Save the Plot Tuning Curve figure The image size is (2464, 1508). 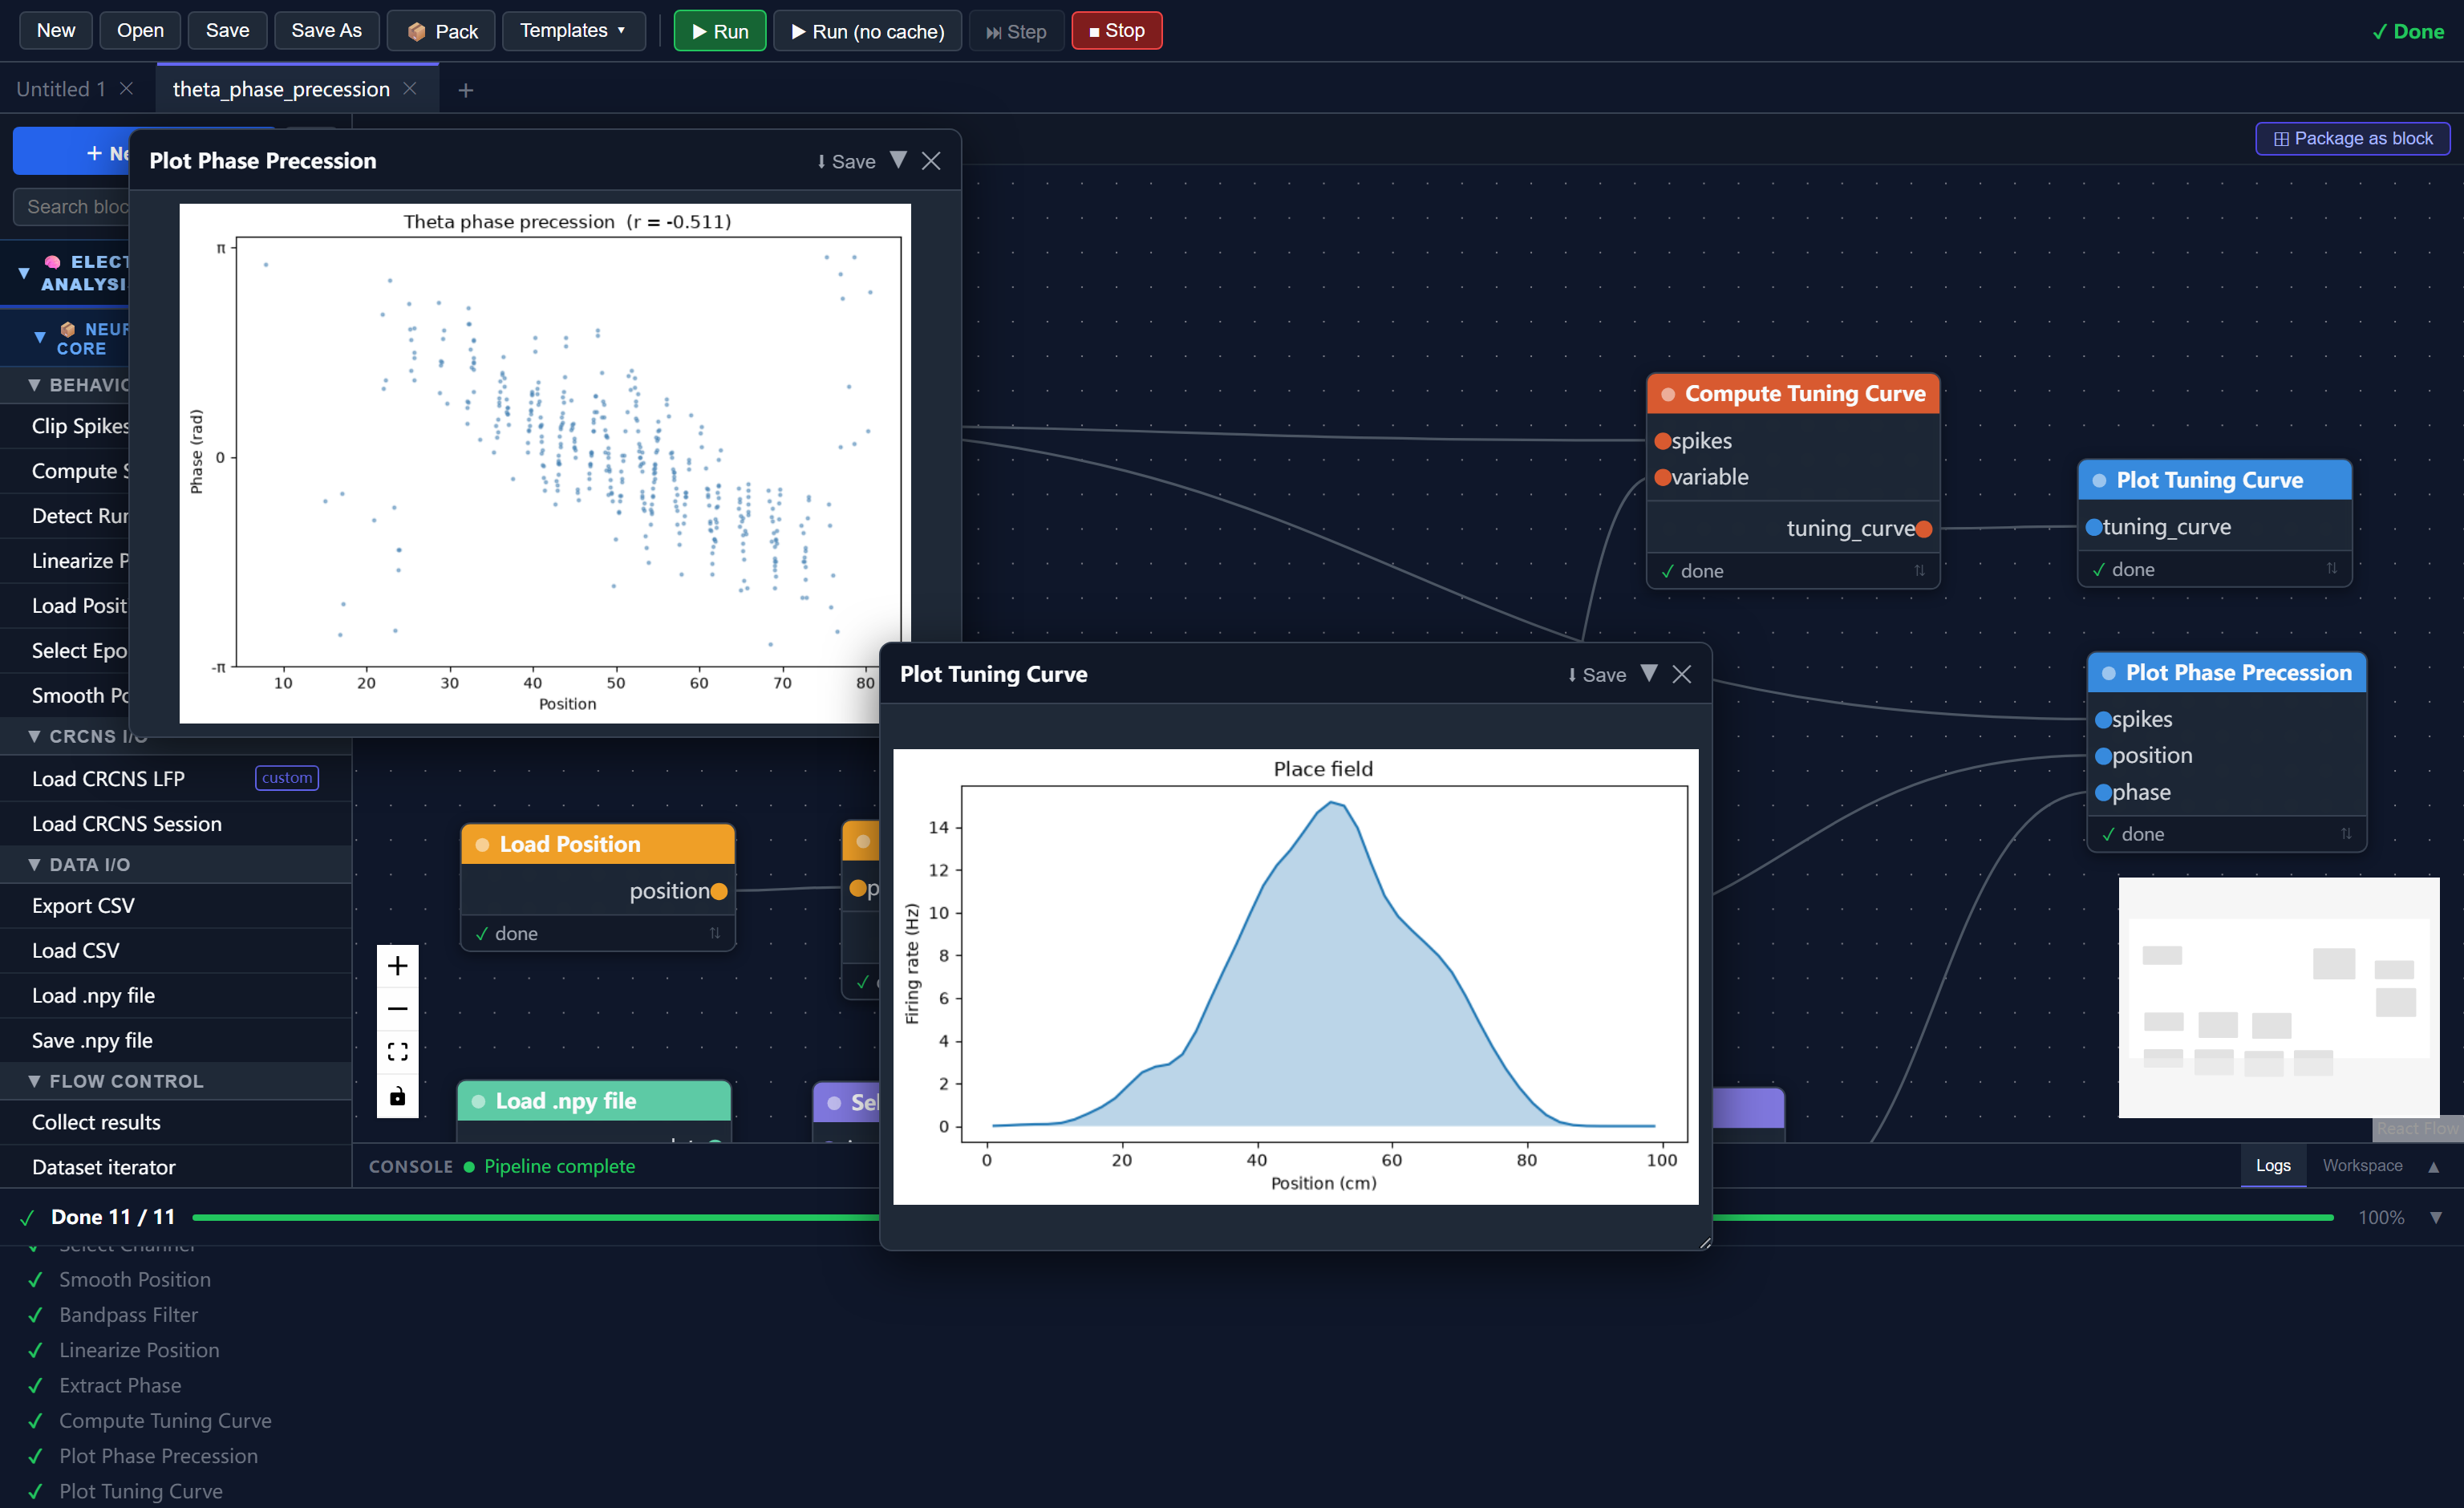pos(1597,675)
